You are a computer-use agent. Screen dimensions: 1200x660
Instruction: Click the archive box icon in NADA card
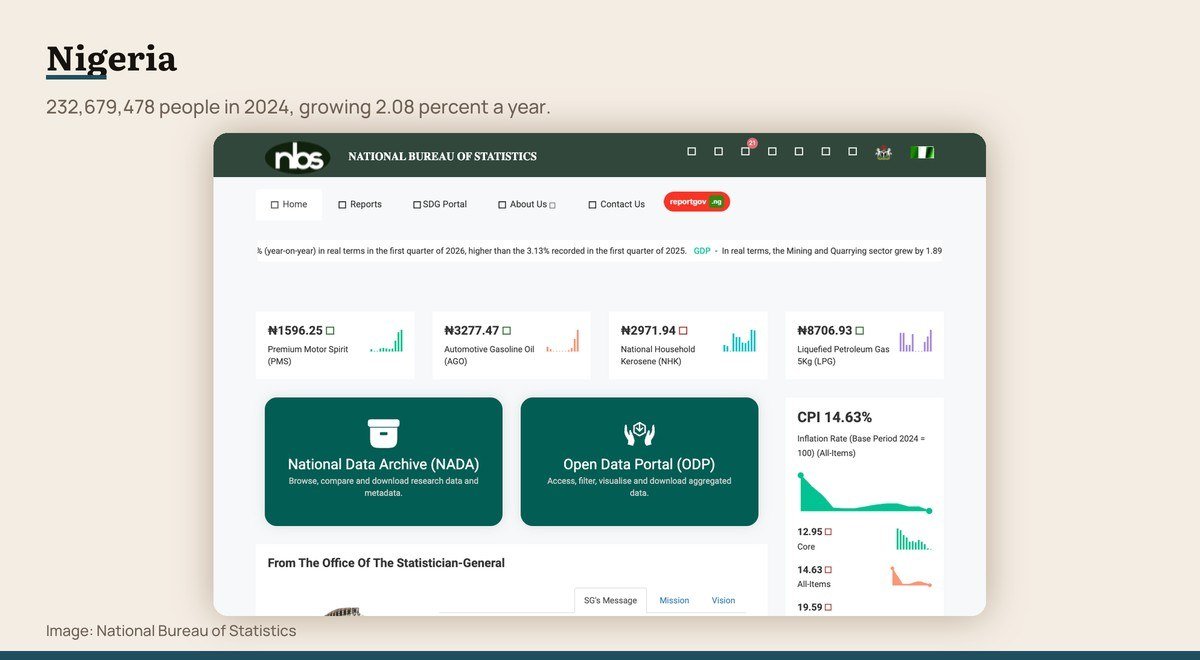383,433
